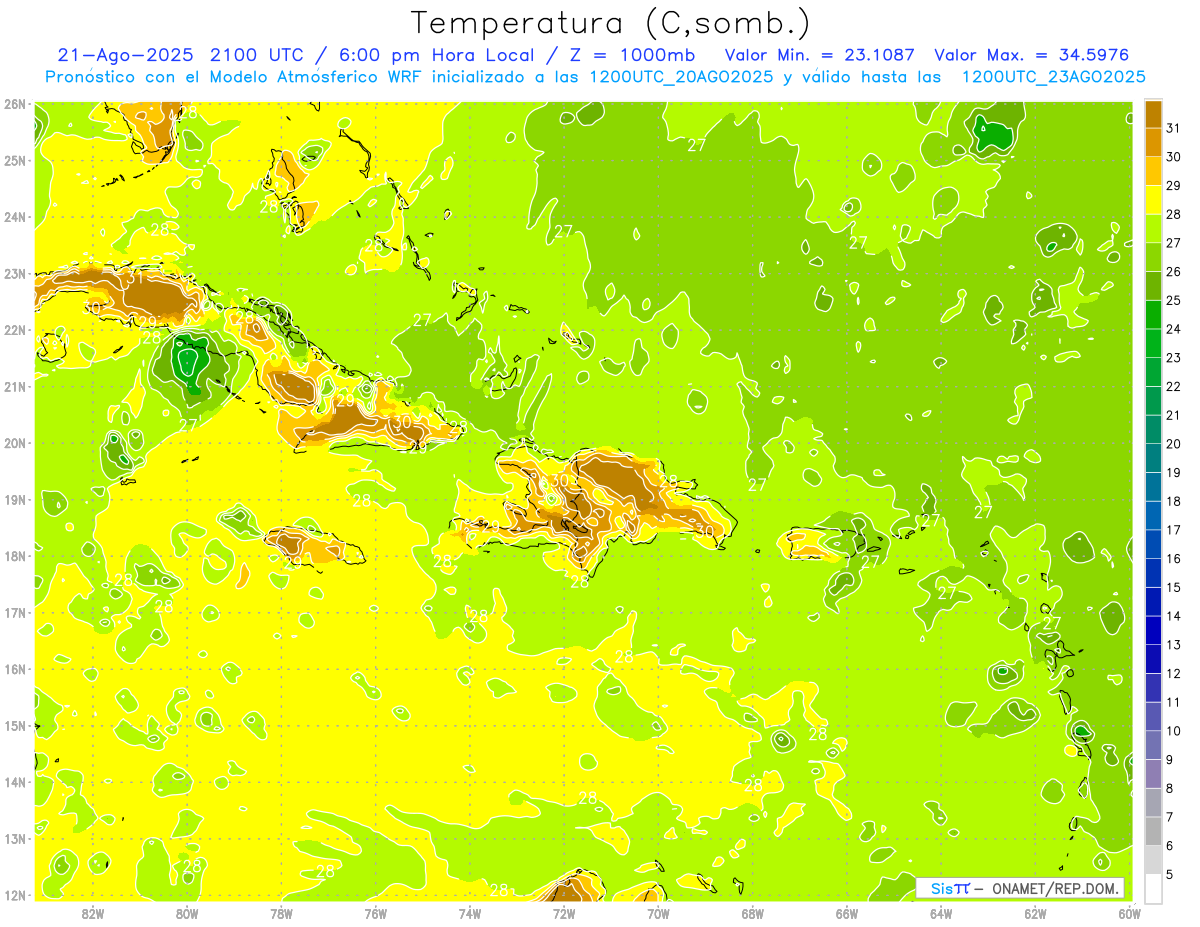The width and height of the screenshot is (1200, 927).
Task: Click the "22N" latitude axis label
Action: [x=14, y=330]
